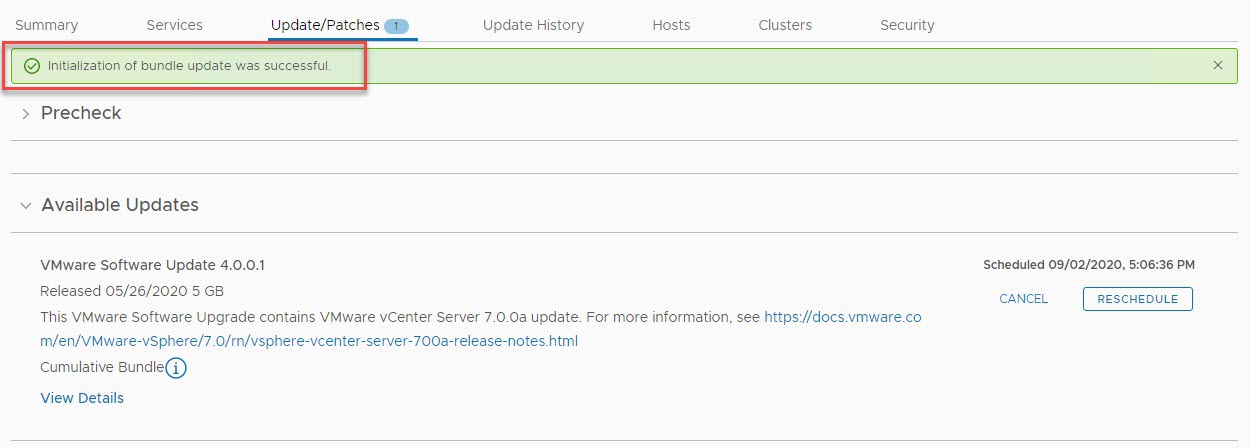Screen dimensions: 1250x448
Task: Open the Security tab
Action: pyautogui.click(x=907, y=25)
